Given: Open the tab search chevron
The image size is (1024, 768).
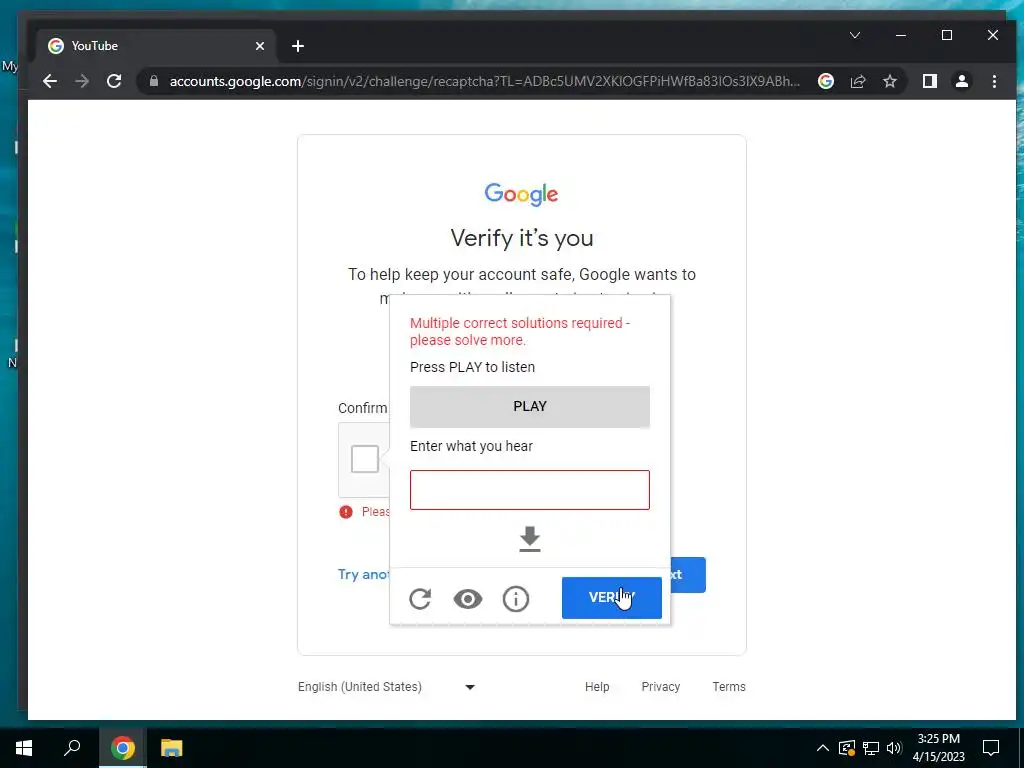Looking at the screenshot, I should tap(854, 35).
